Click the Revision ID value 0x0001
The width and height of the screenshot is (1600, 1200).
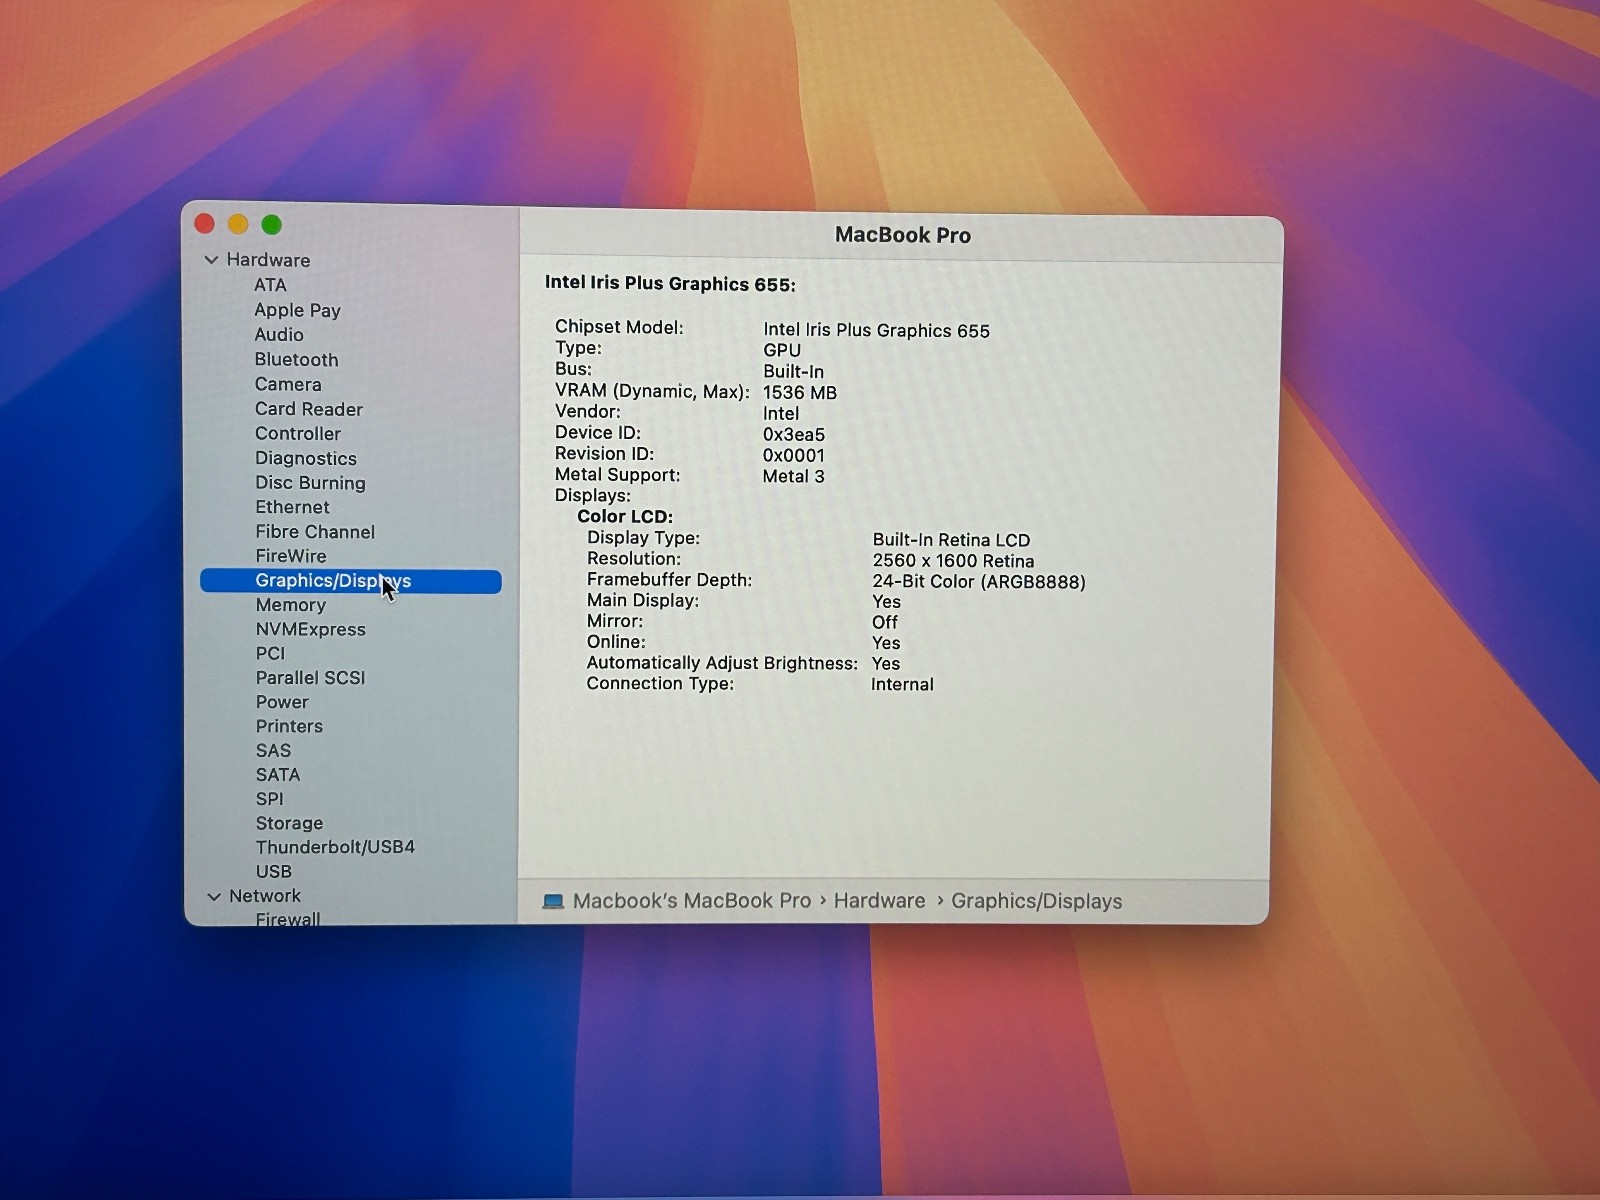794,456
